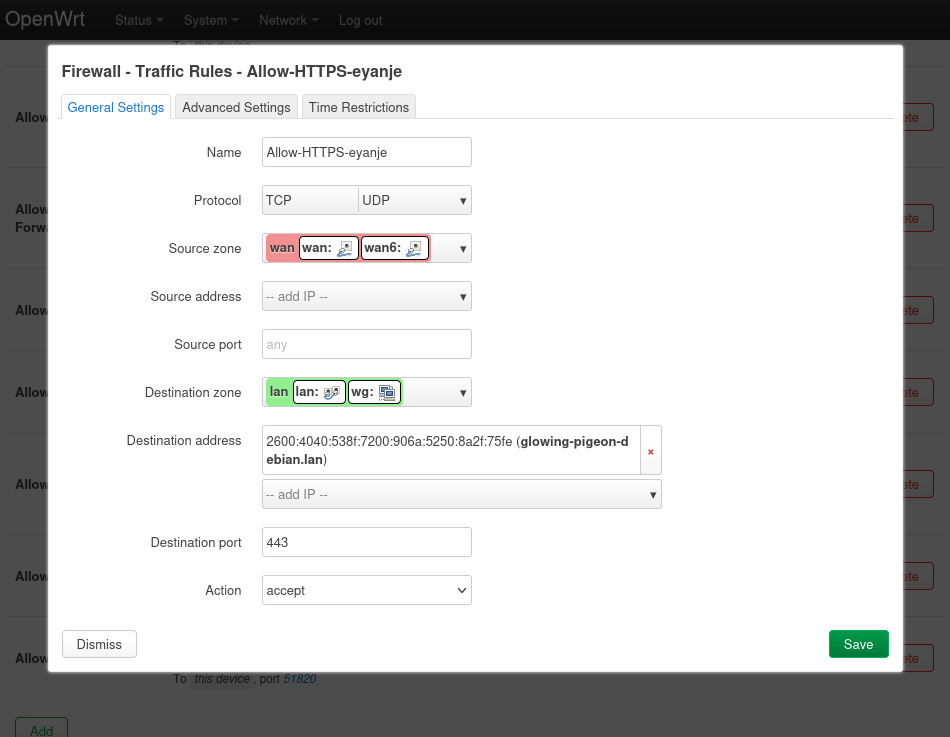950x737 pixels.
Task: Save the firewall rule
Action: 859,644
